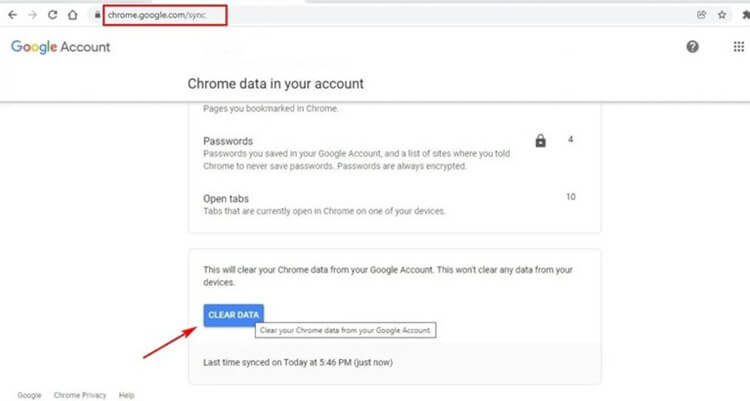This screenshot has width=750, height=401.
Task: Open the Help footer link
Action: coord(126,395)
